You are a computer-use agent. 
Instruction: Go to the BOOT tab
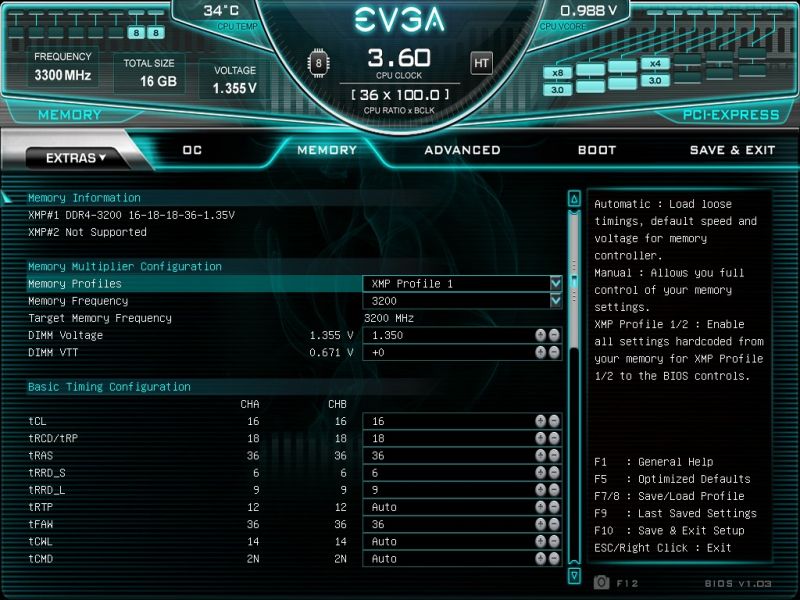click(597, 150)
